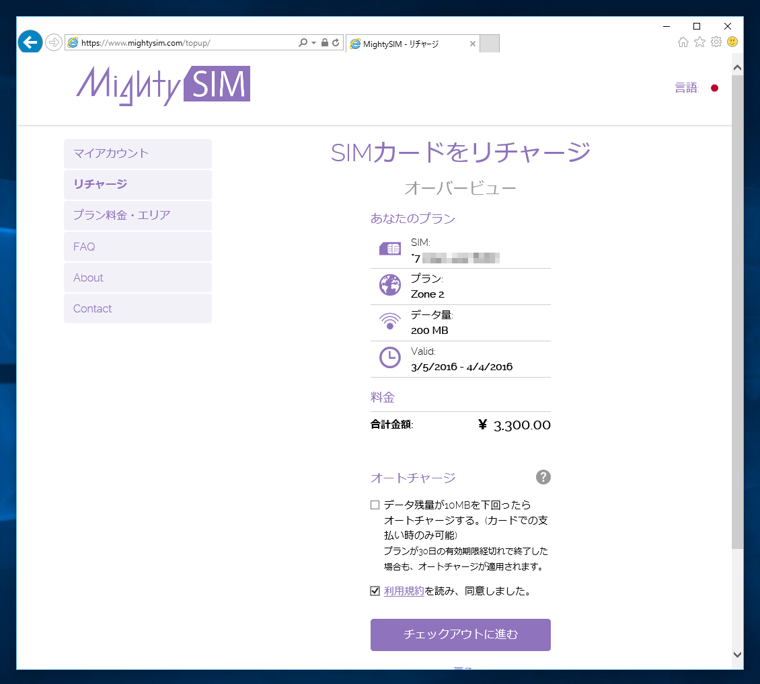760x684 pixels.
Task: Click the SIMカードをリチャージ page title
Action: click(x=460, y=152)
